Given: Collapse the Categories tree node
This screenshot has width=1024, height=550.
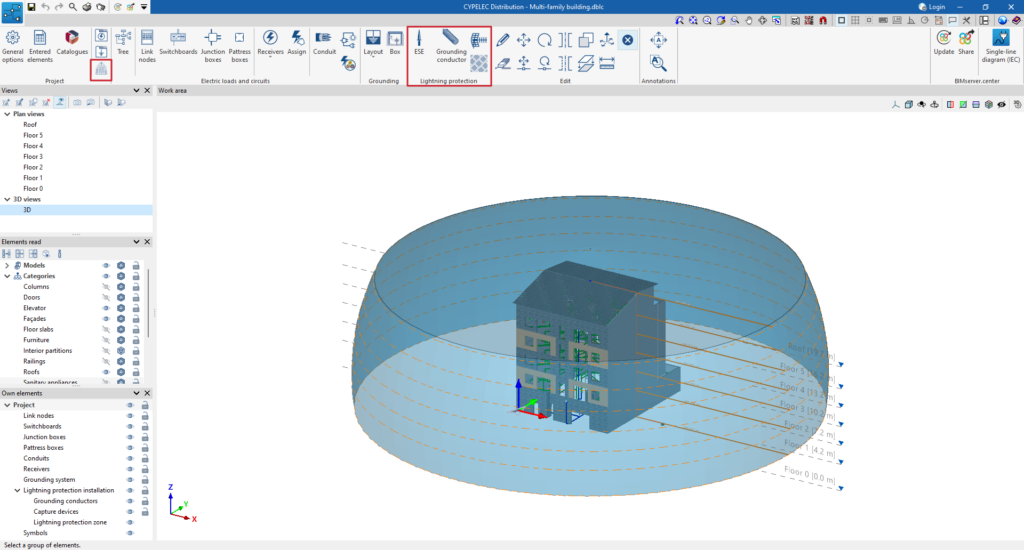Looking at the screenshot, I should click(7, 276).
